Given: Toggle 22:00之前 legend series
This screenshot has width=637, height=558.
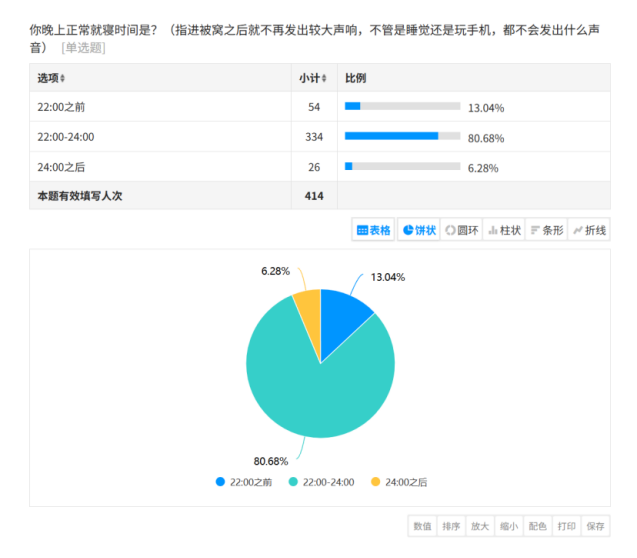Looking at the screenshot, I should coord(243,482).
